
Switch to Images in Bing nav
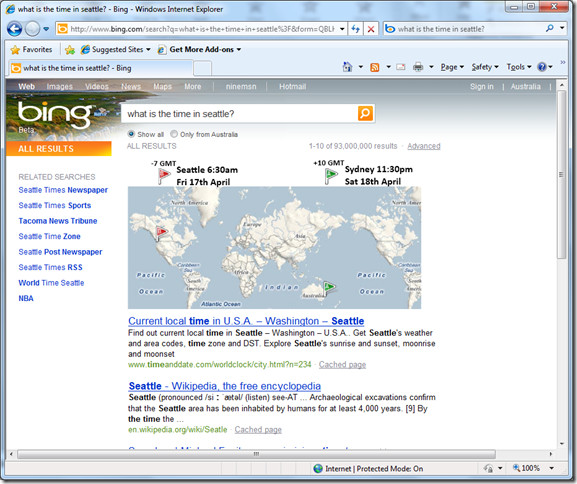click(x=60, y=86)
